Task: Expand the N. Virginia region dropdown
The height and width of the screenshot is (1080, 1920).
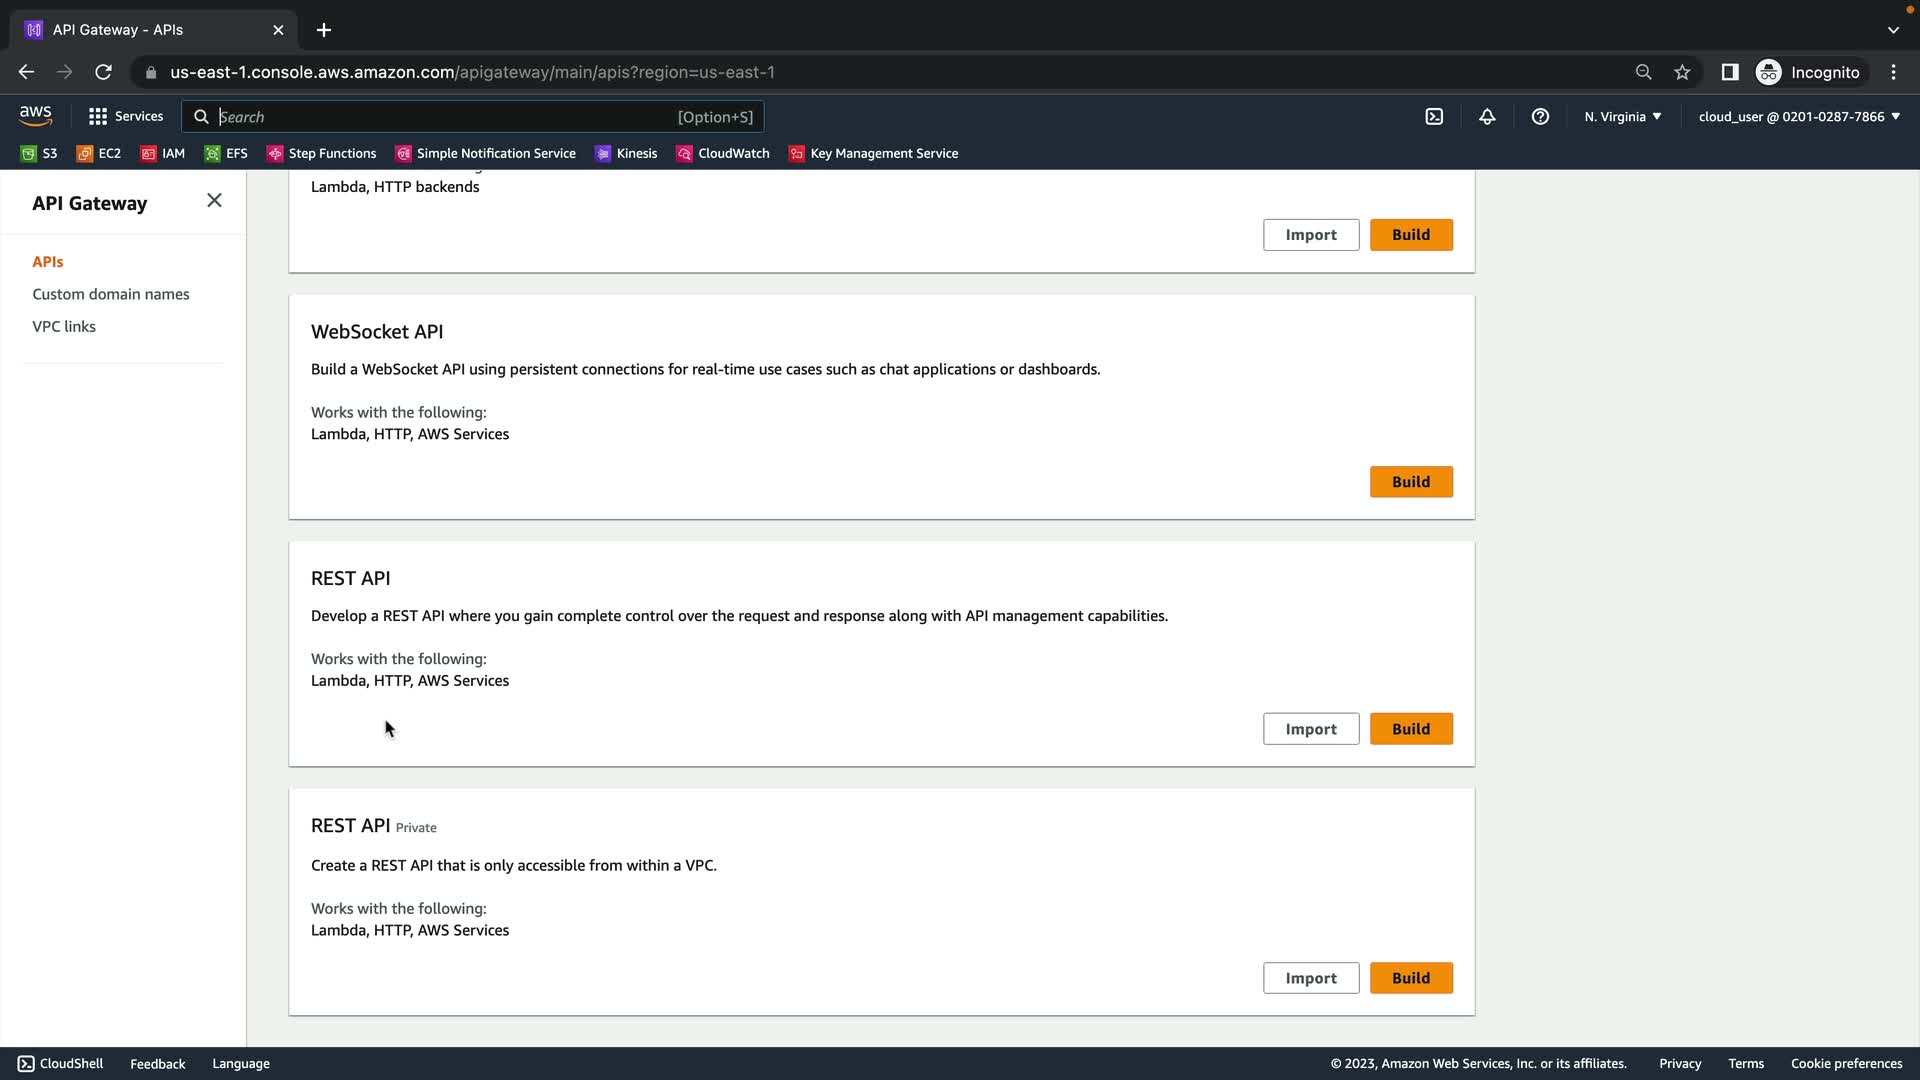Action: point(1622,116)
